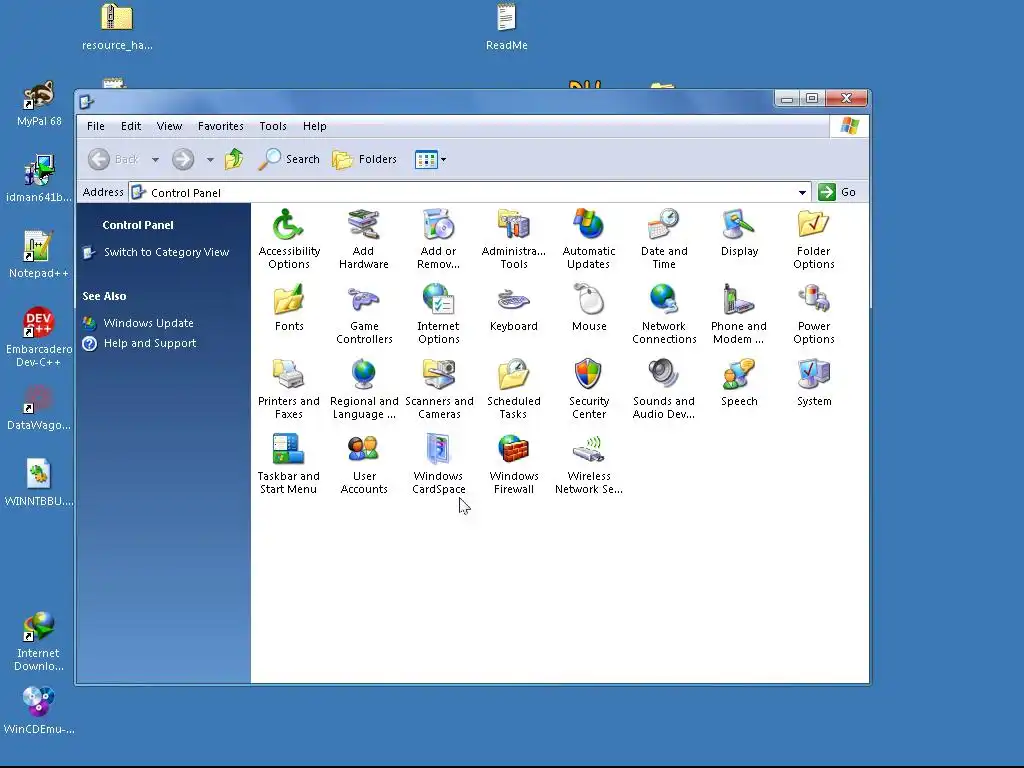
Task: Open the Edit menu
Action: point(131,126)
